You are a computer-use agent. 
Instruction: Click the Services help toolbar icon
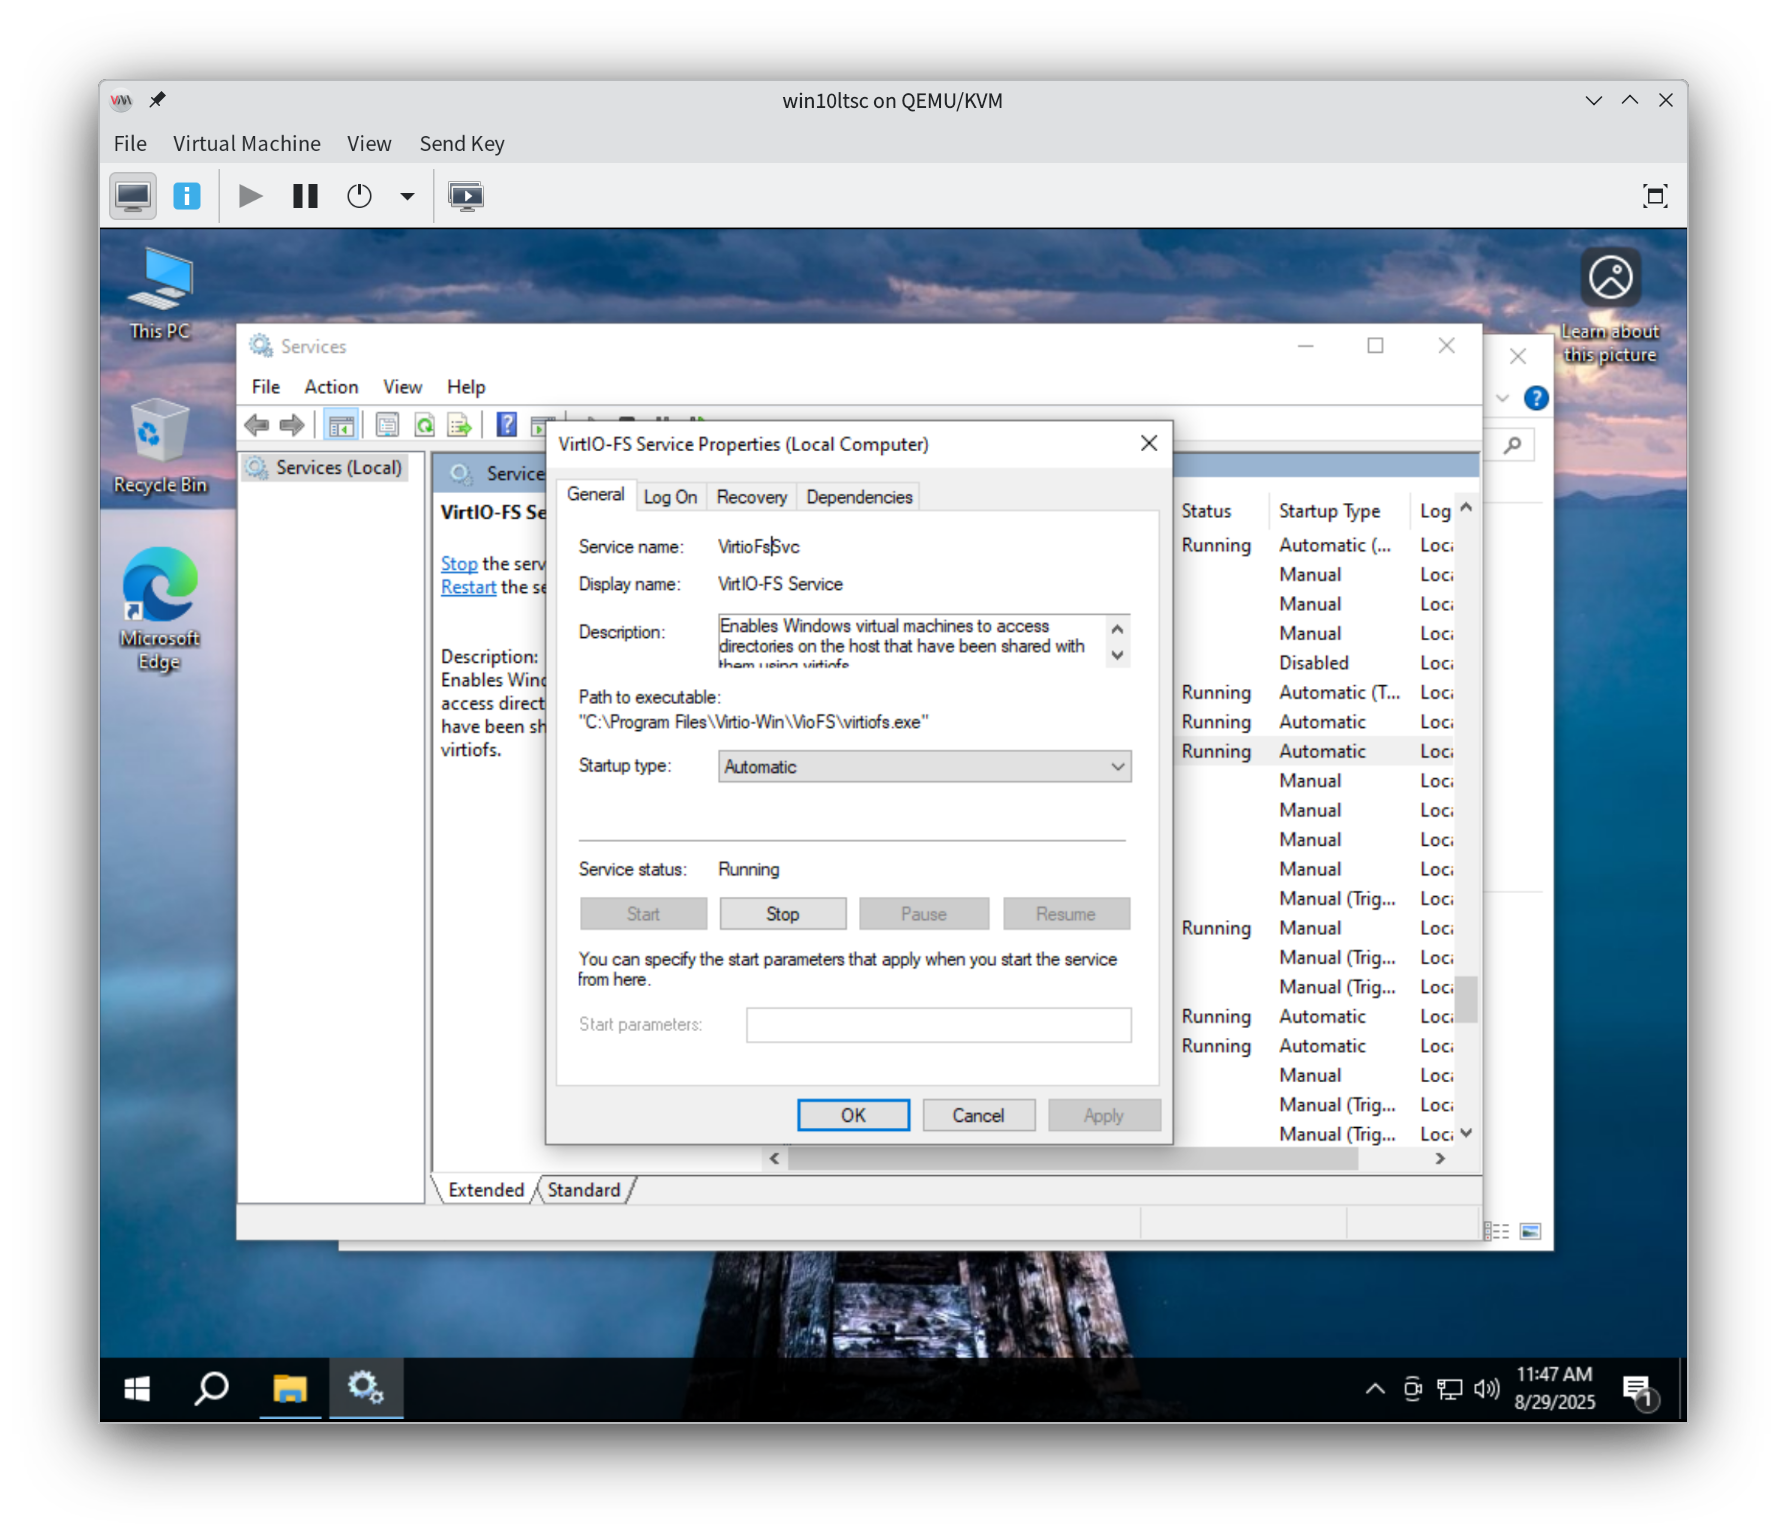507,425
